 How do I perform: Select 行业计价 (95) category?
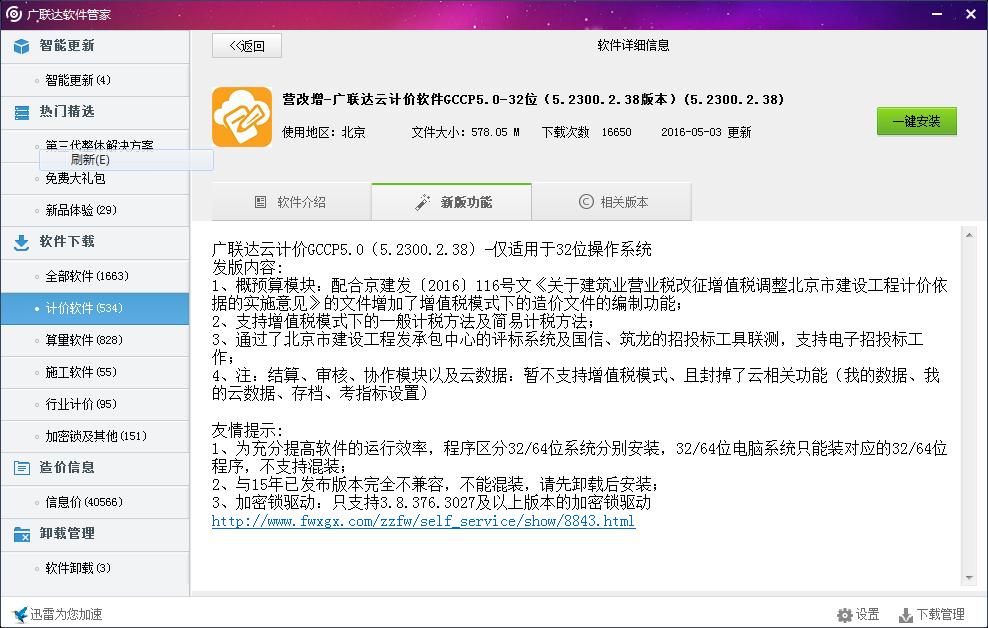pos(95,404)
